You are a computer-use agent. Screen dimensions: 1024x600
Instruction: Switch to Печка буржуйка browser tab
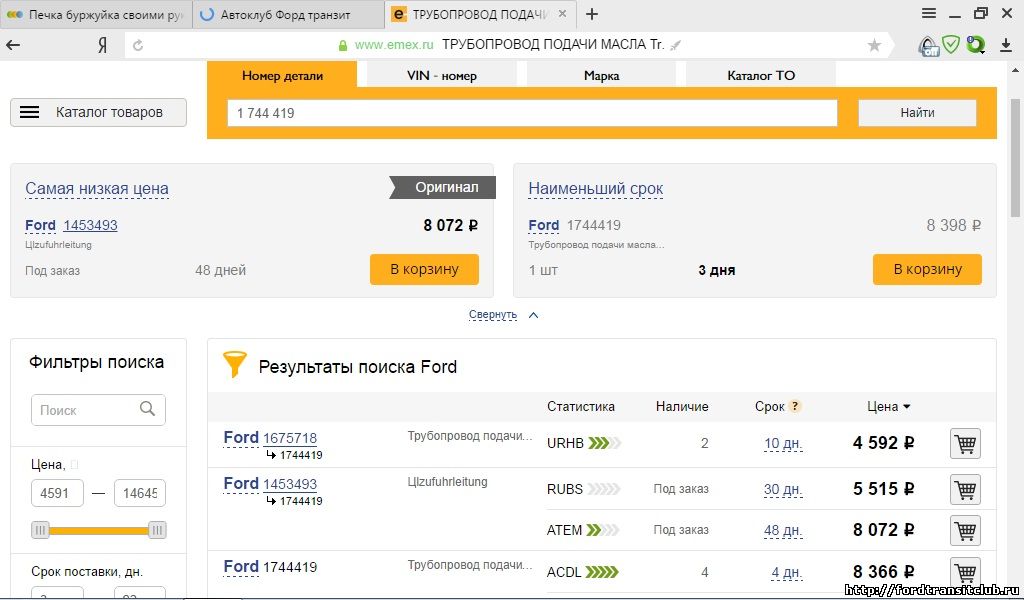tap(96, 14)
